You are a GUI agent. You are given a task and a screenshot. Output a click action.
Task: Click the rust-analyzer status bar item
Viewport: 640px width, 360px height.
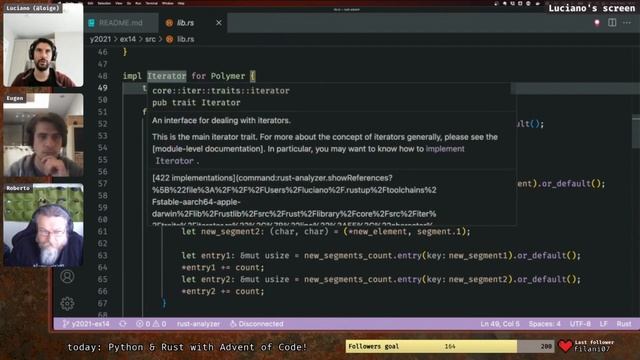click(198, 324)
